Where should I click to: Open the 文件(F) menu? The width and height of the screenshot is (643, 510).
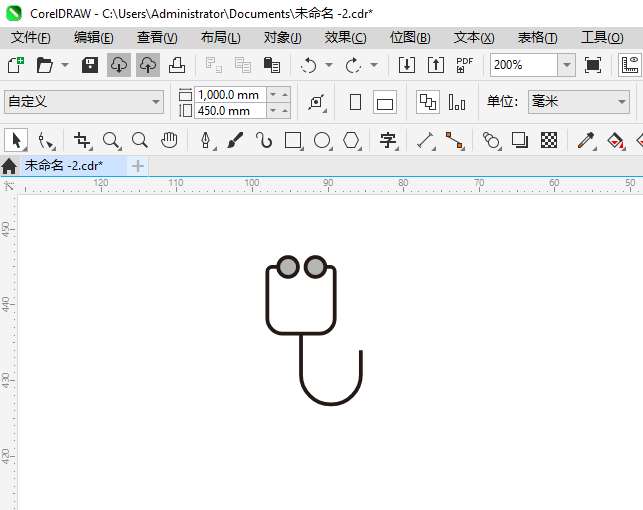pos(31,38)
